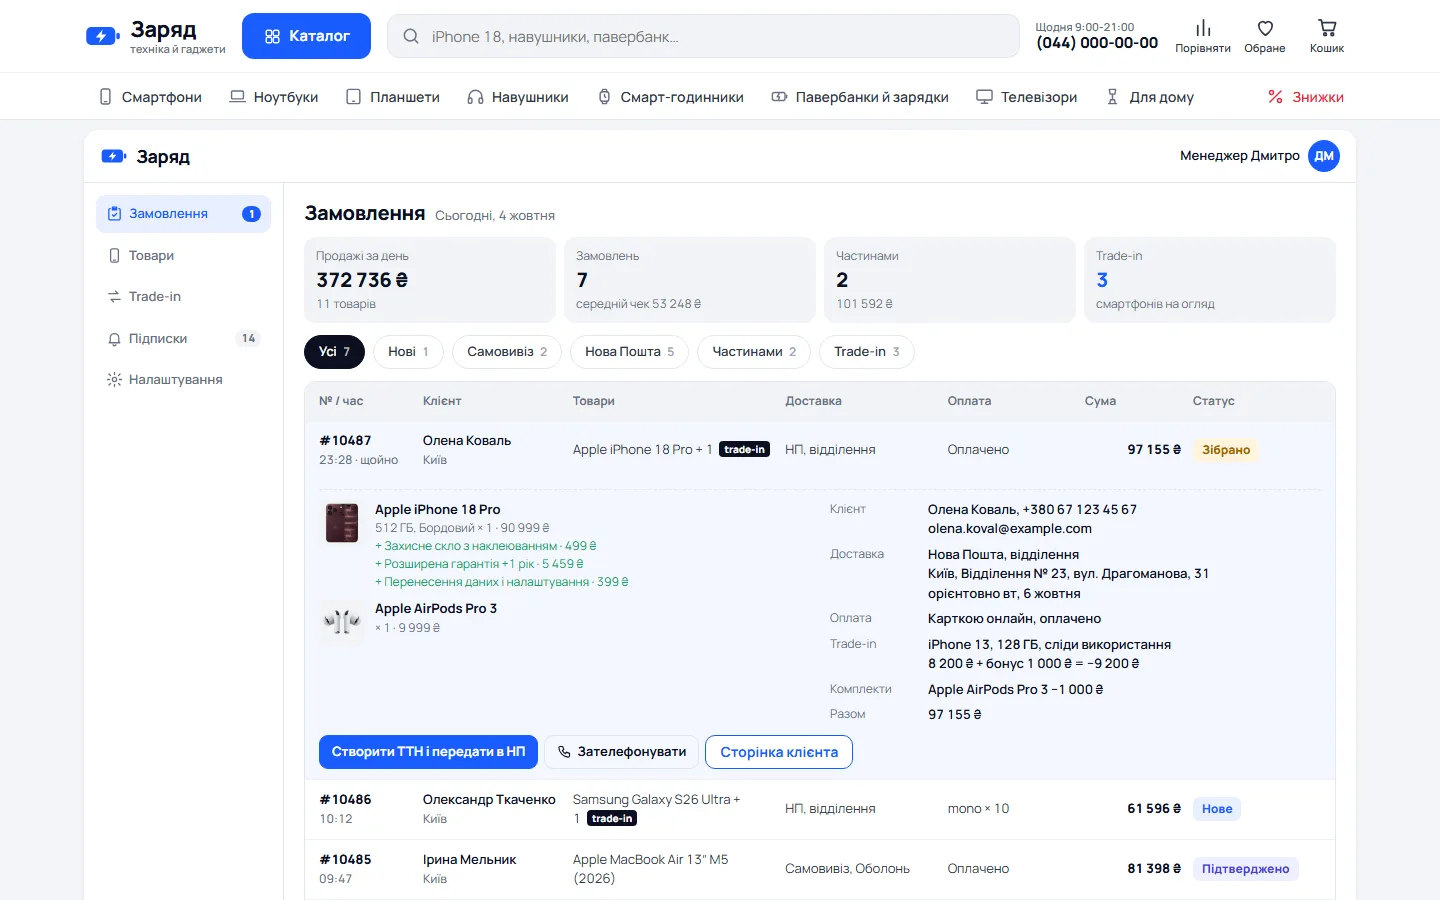Open the Навушники category
The image size is (1440, 900).
pos(517,97)
